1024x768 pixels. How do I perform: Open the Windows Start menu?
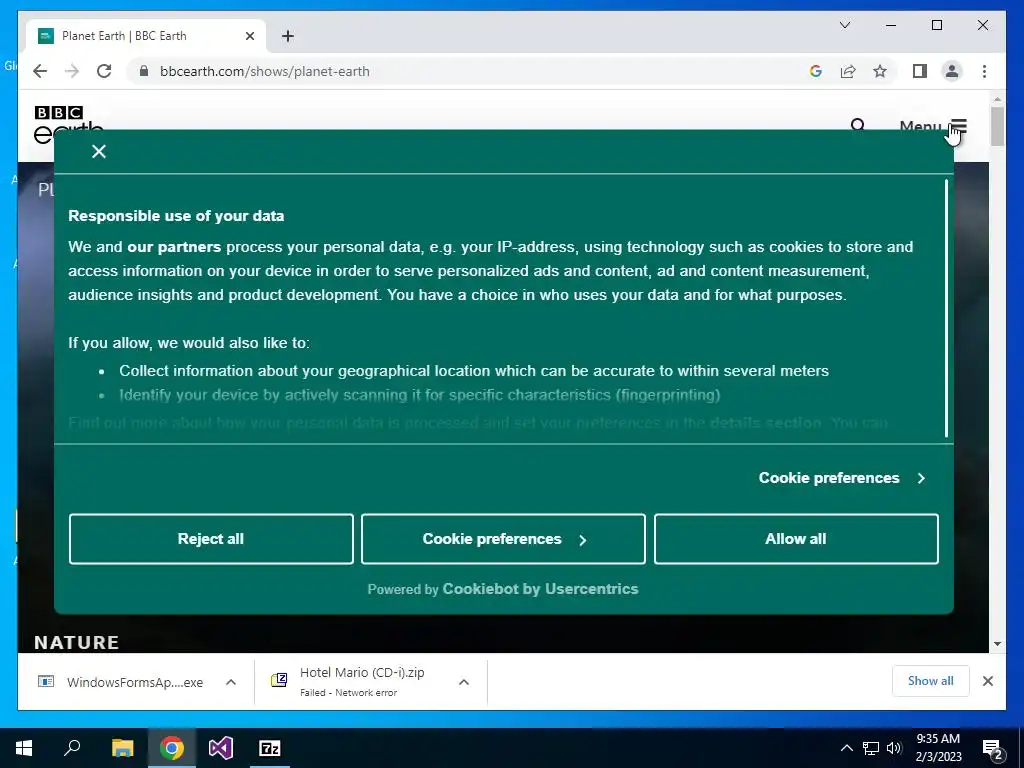pos(24,748)
